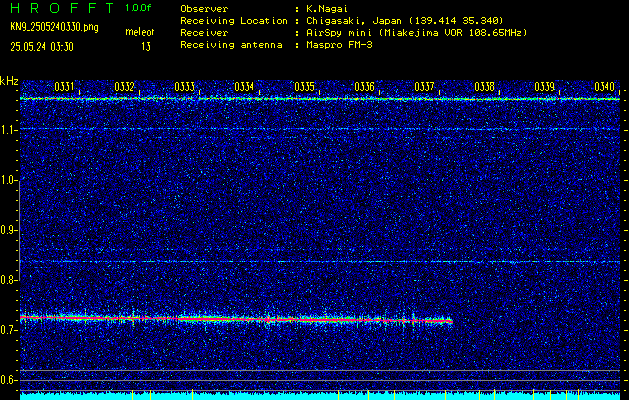Click the red signal trace near 0.72 kHz
The image size is (629, 400).
(237, 319)
